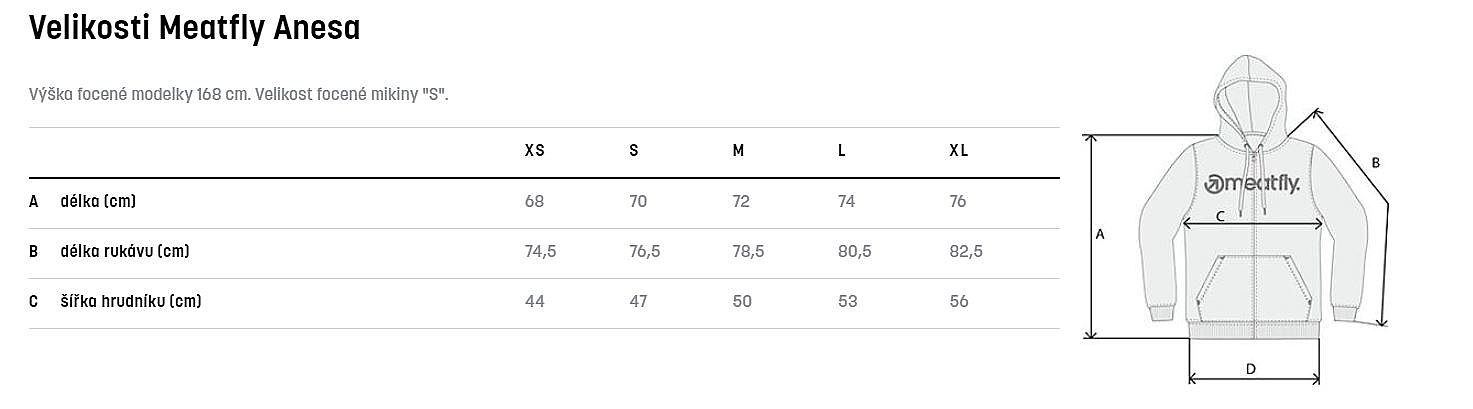
Task: Click the model height note text
Action: [x=239, y=95]
